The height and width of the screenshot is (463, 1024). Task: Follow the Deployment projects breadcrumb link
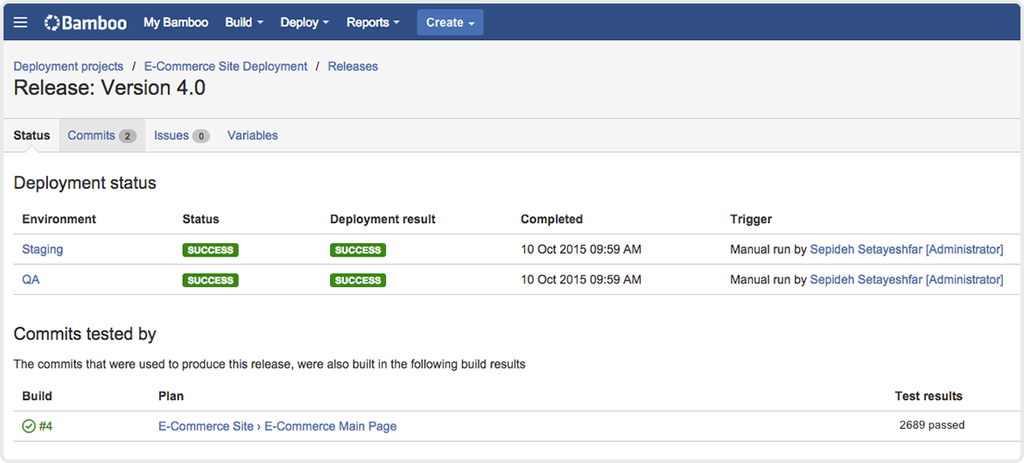[x=69, y=67]
